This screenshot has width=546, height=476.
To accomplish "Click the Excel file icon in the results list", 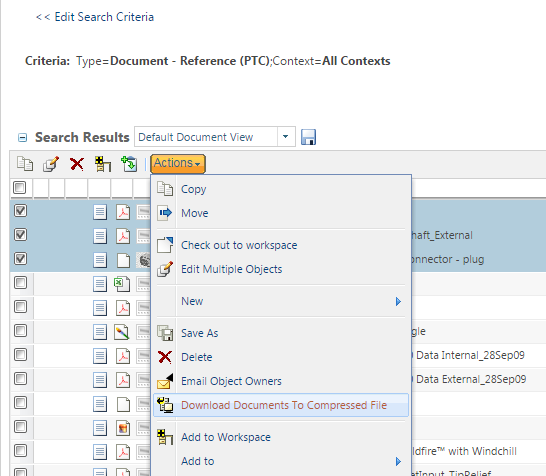I will [x=122, y=284].
